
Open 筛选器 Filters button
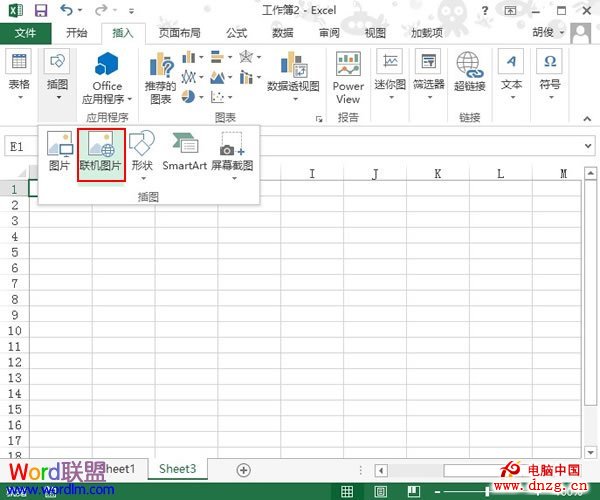coord(429,74)
